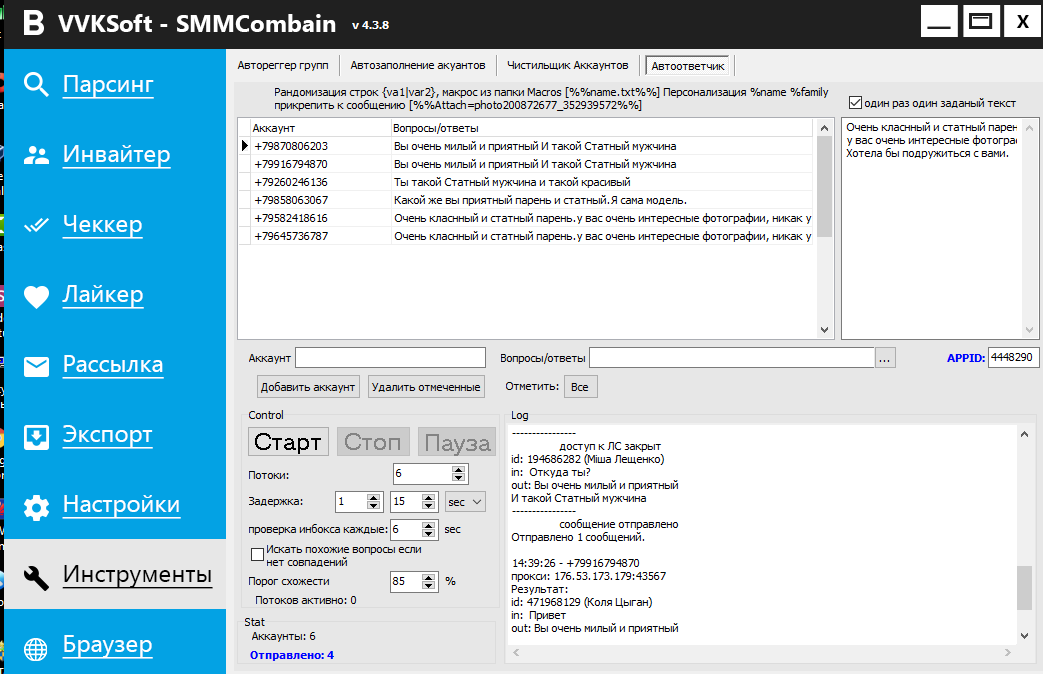The height and width of the screenshot is (674, 1043).
Task: Click the download icon for Экспорт
Action: tap(37, 436)
